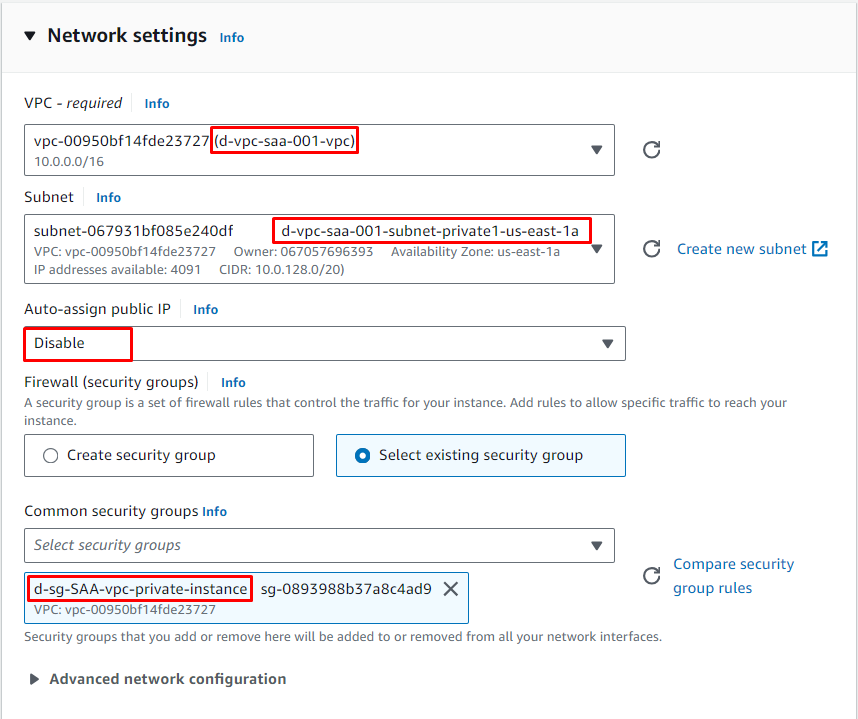Collapse the Network settings section triangle
Viewport: 858px width, 719px height.
29,36
